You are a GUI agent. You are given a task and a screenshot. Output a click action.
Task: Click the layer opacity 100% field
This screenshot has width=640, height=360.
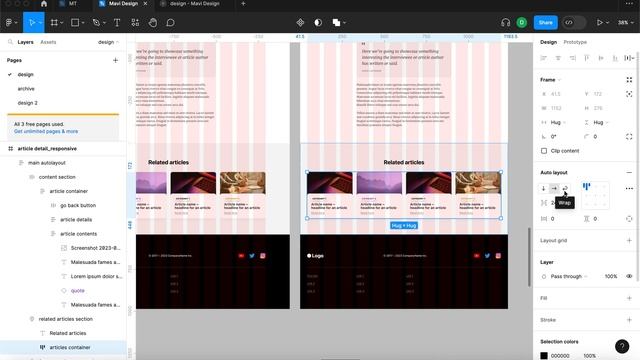tap(611, 276)
